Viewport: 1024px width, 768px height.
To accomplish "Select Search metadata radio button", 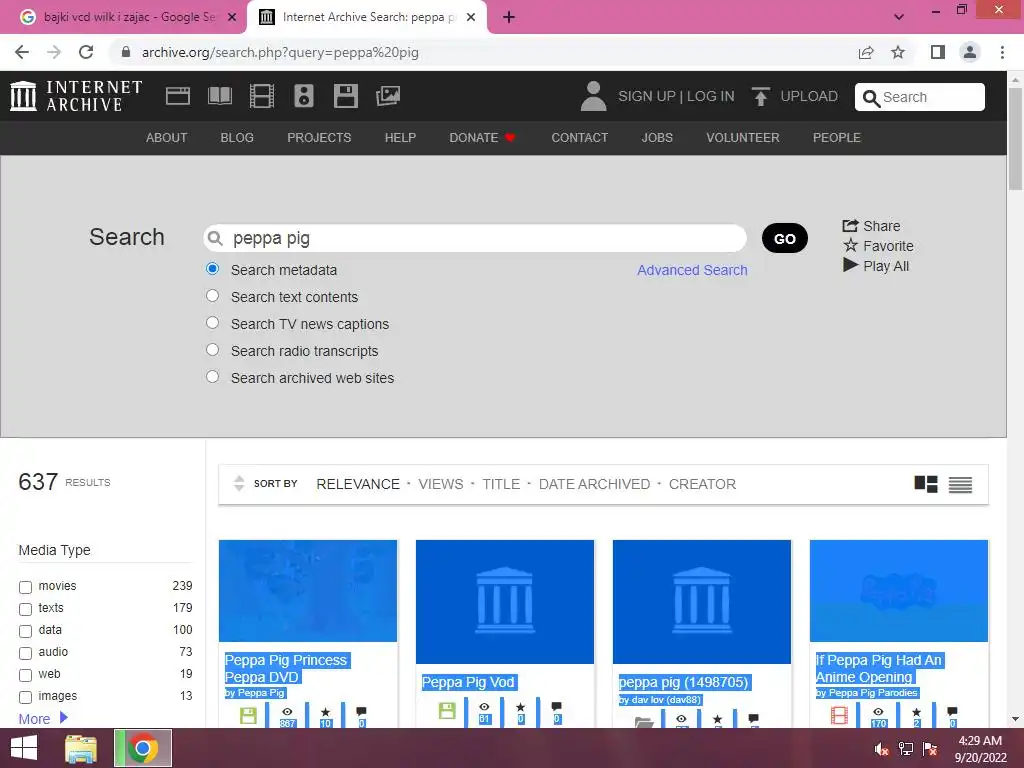I will pyautogui.click(x=212, y=268).
